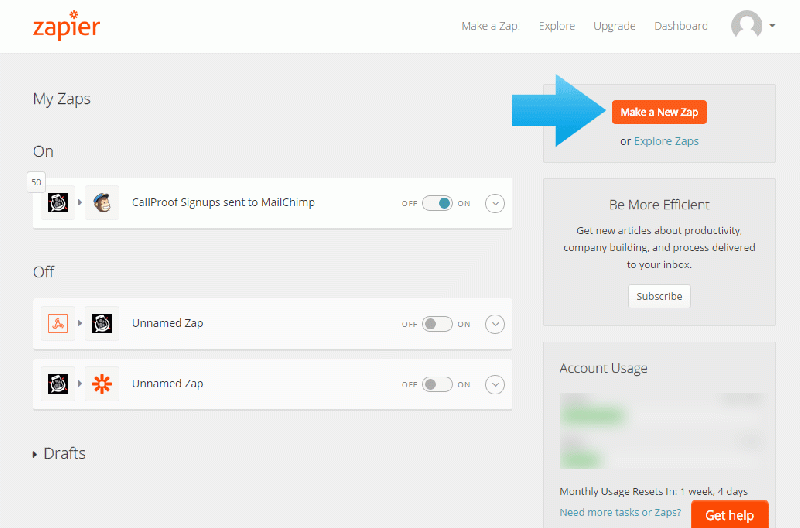Expand options for CallProof Signups zap
800x528 pixels.
click(495, 203)
